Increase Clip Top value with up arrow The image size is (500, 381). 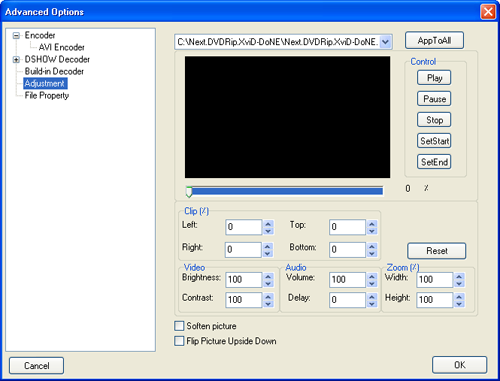click(372, 223)
